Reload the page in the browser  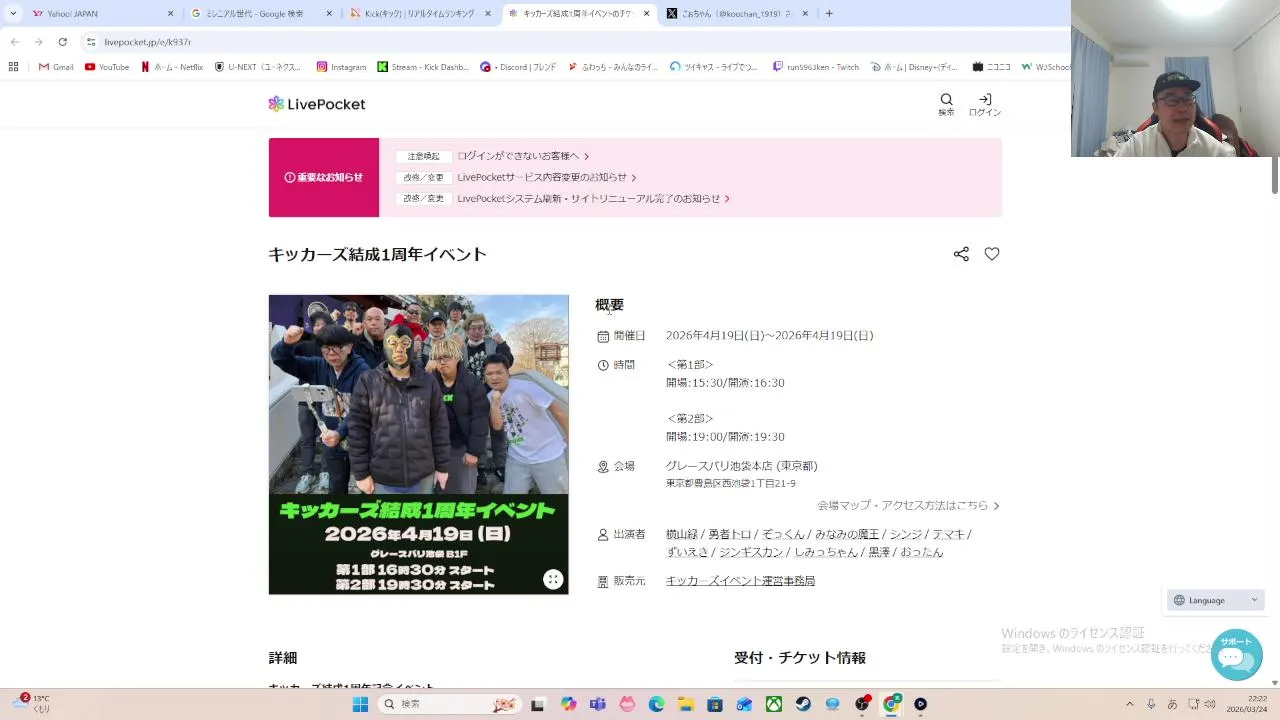click(x=62, y=42)
